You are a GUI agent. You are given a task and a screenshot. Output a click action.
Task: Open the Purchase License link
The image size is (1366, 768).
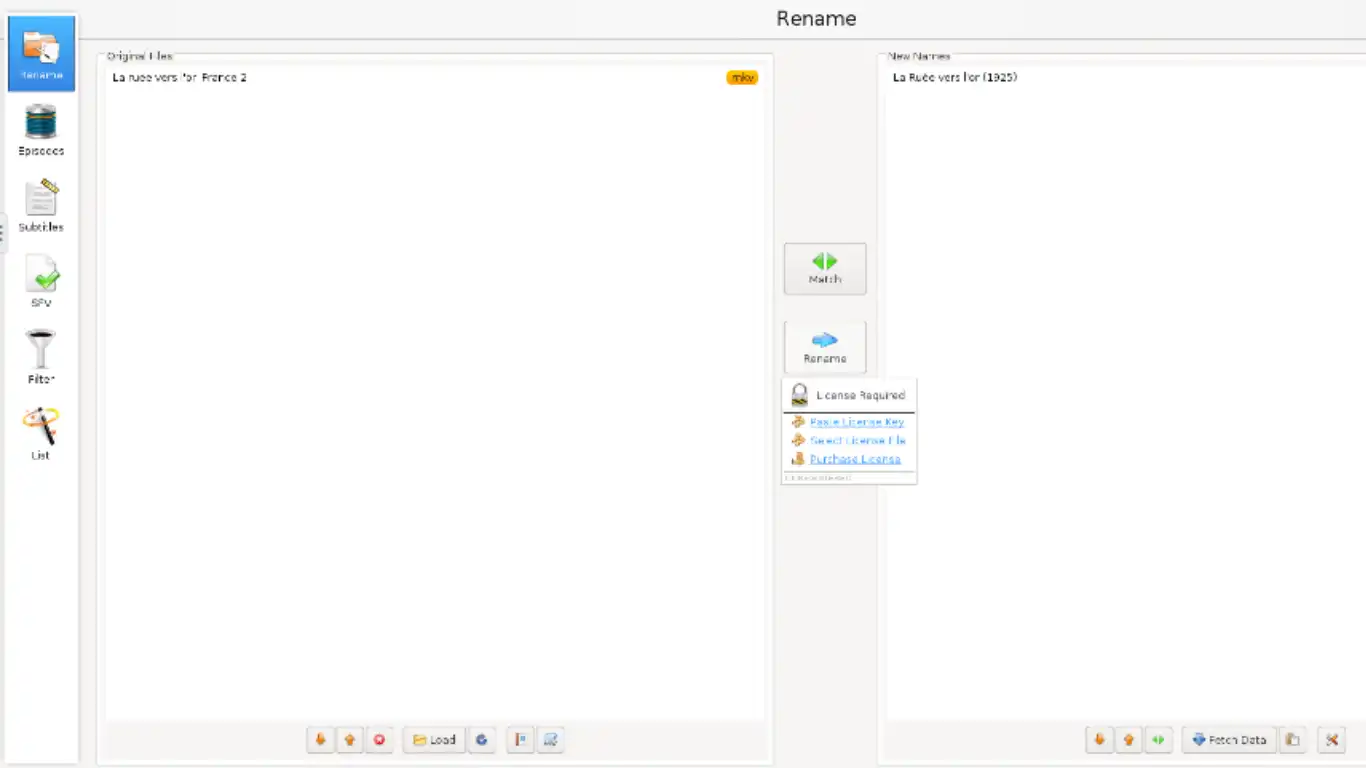point(855,459)
